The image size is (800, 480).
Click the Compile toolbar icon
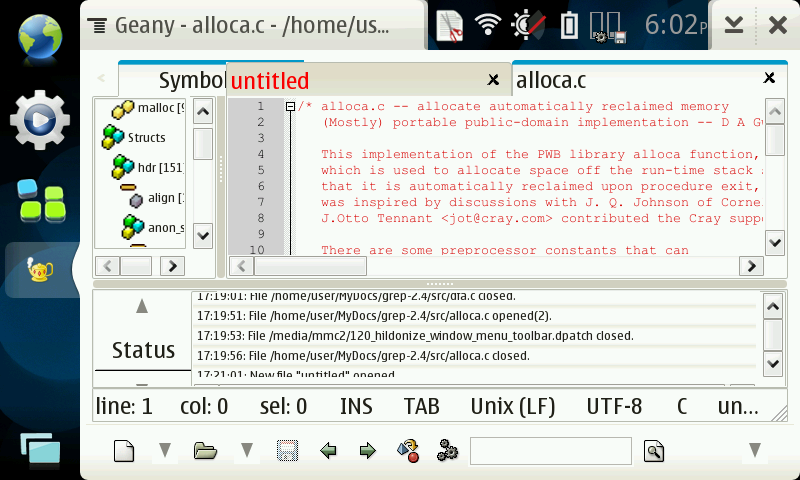(x=407, y=451)
